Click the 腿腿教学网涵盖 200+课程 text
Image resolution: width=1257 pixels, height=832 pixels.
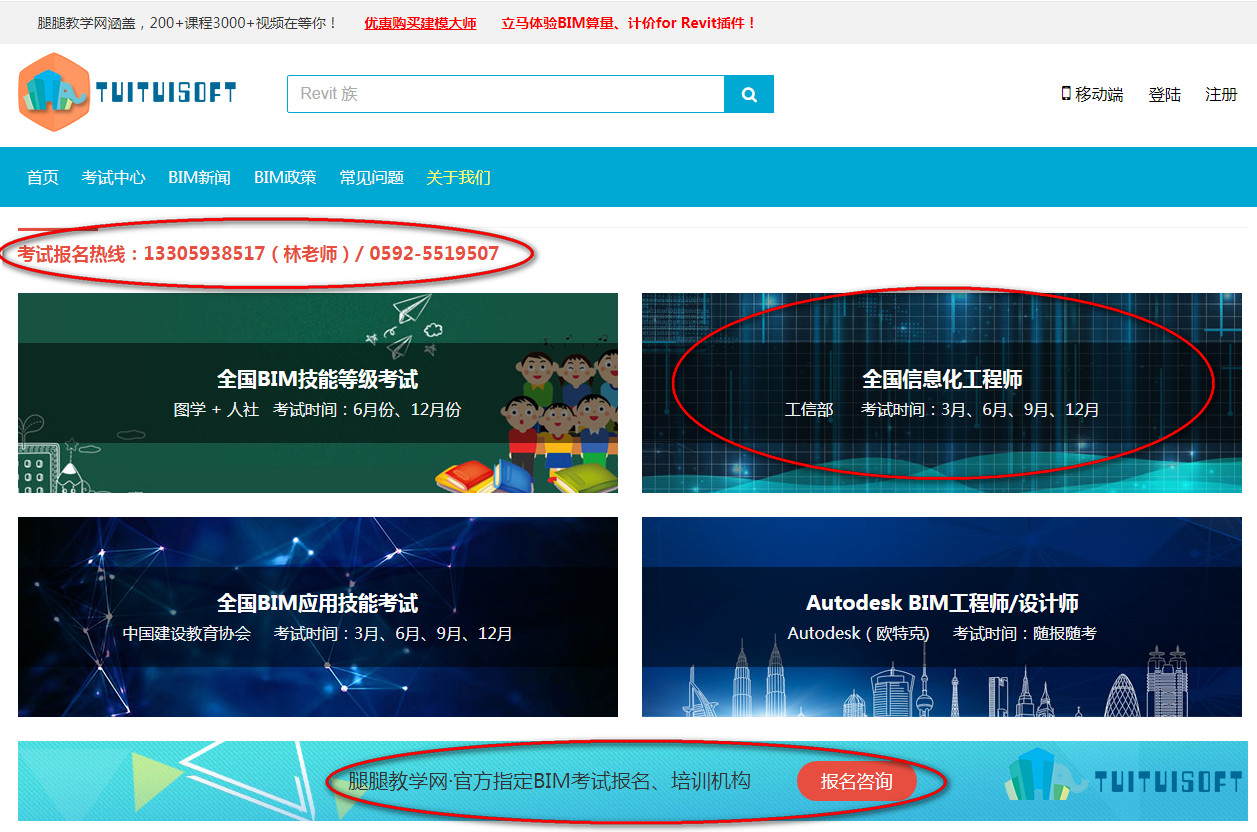pyautogui.click(x=188, y=23)
